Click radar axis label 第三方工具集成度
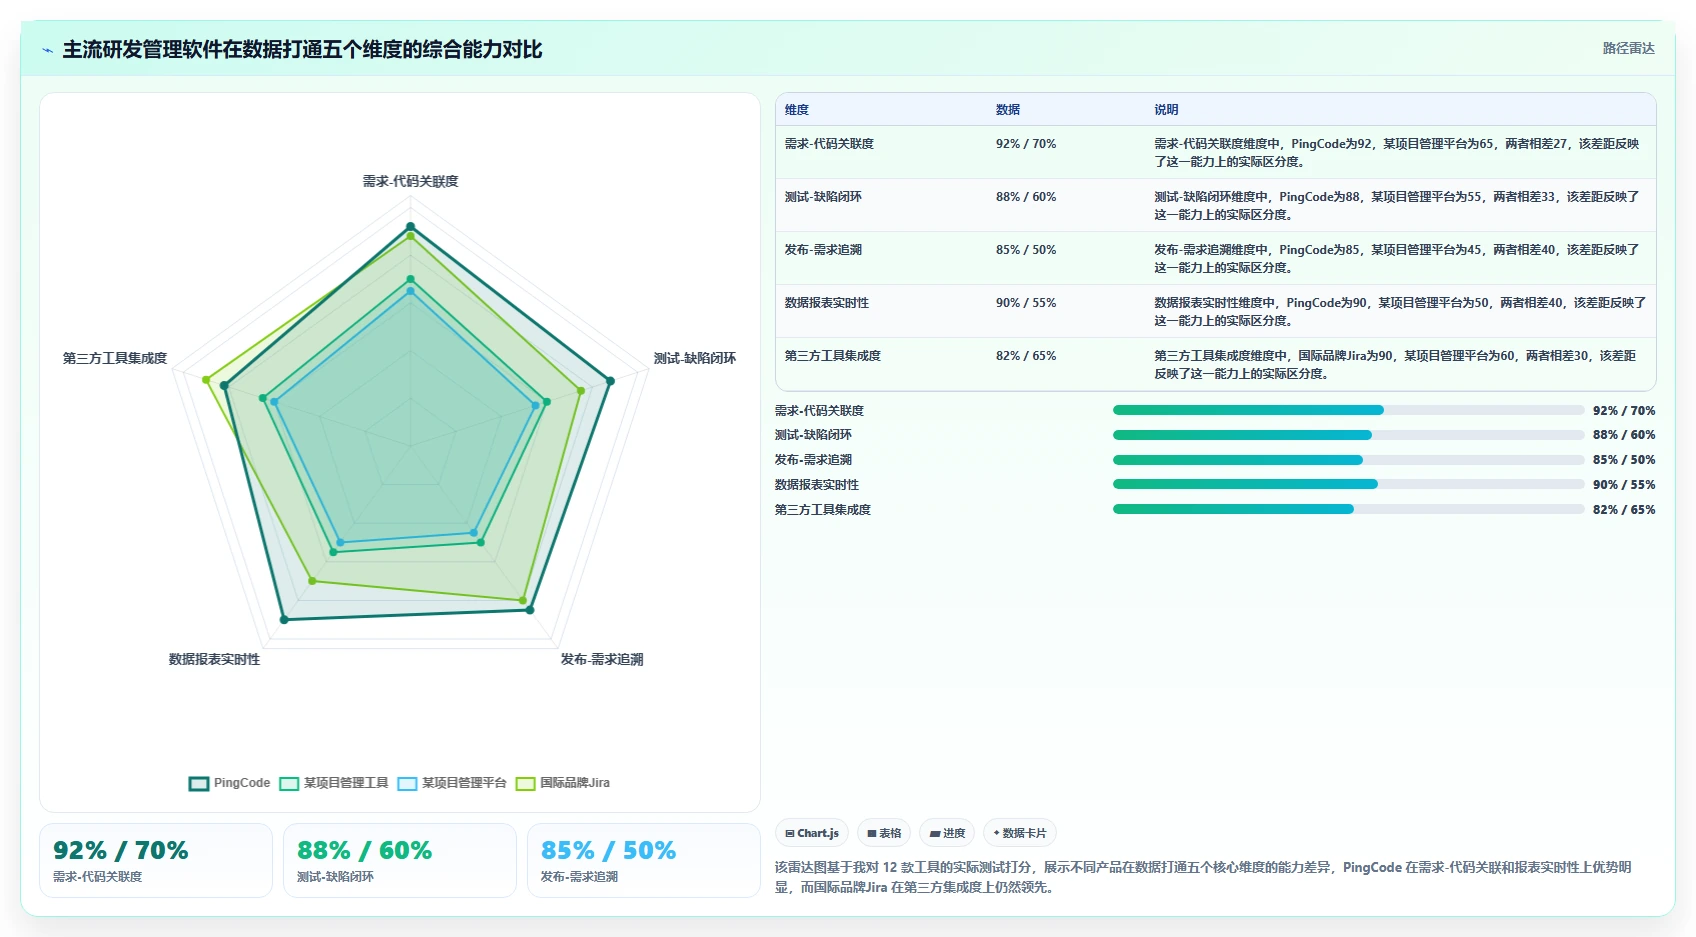Screen dimensions: 1696x937 pyautogui.click(x=115, y=358)
